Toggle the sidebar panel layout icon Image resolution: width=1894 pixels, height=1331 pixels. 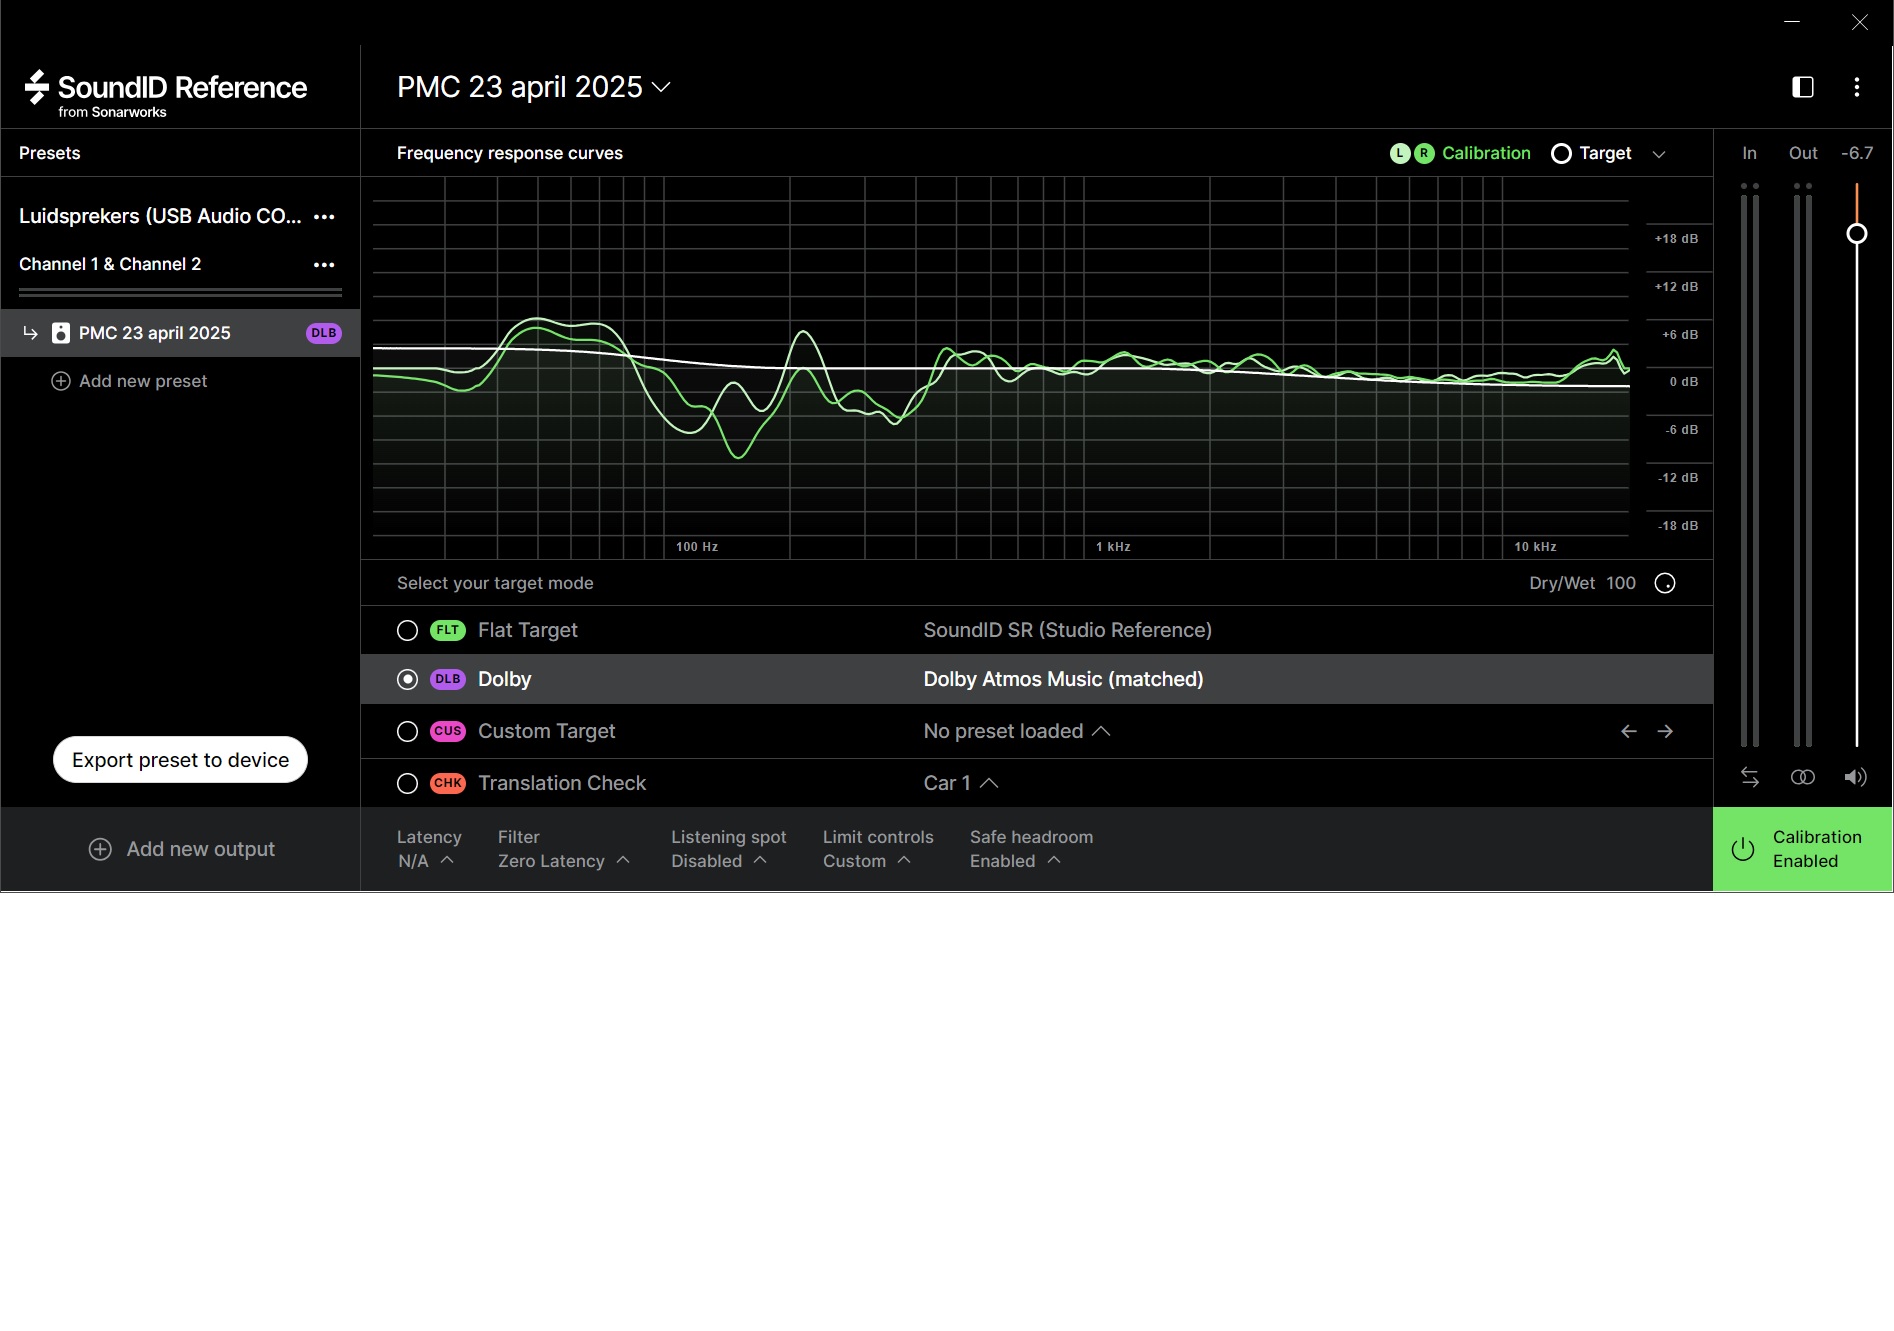pos(1802,87)
